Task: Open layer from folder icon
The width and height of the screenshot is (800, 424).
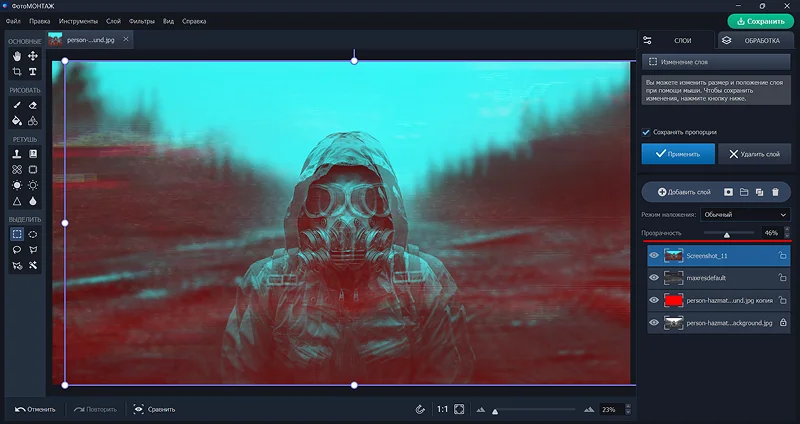Action: click(x=744, y=192)
